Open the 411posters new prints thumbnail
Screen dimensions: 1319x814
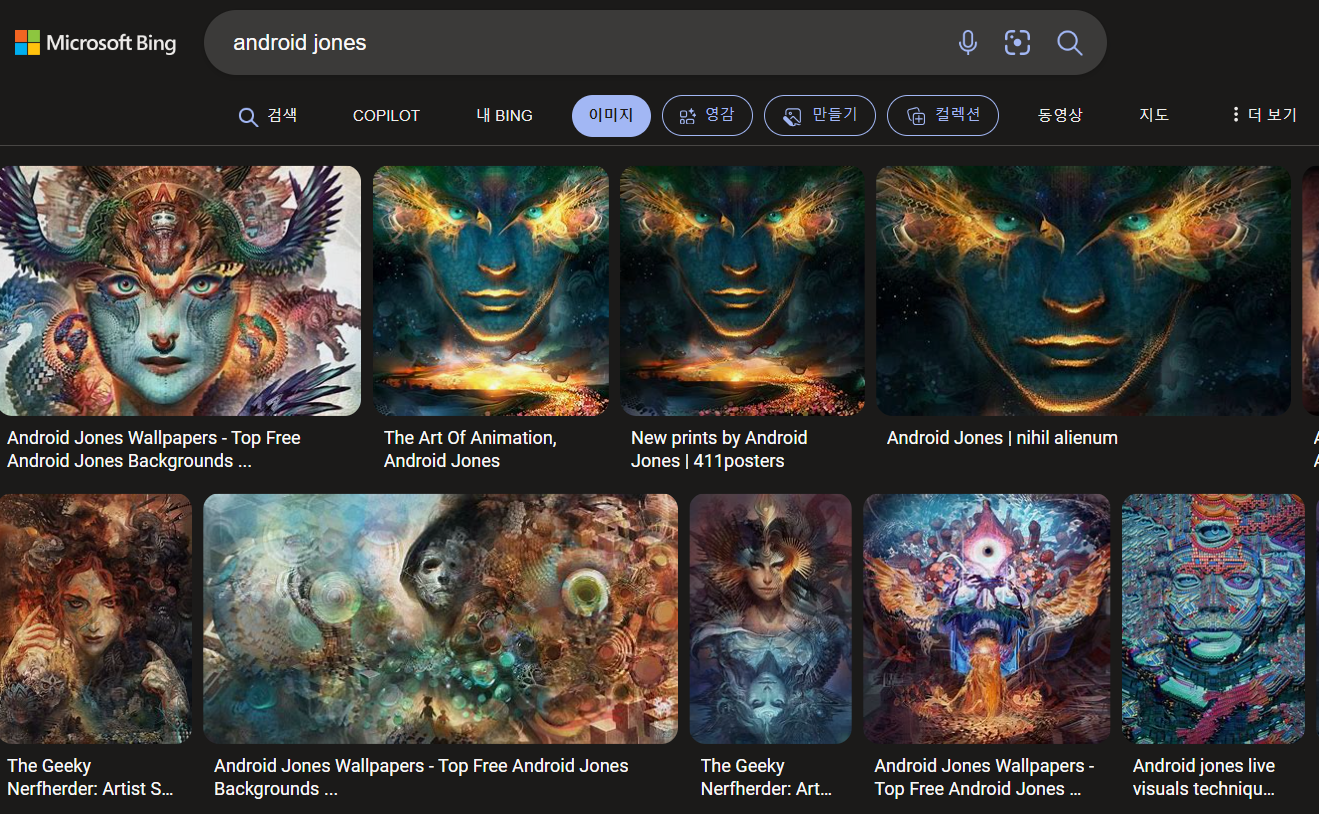pos(742,291)
